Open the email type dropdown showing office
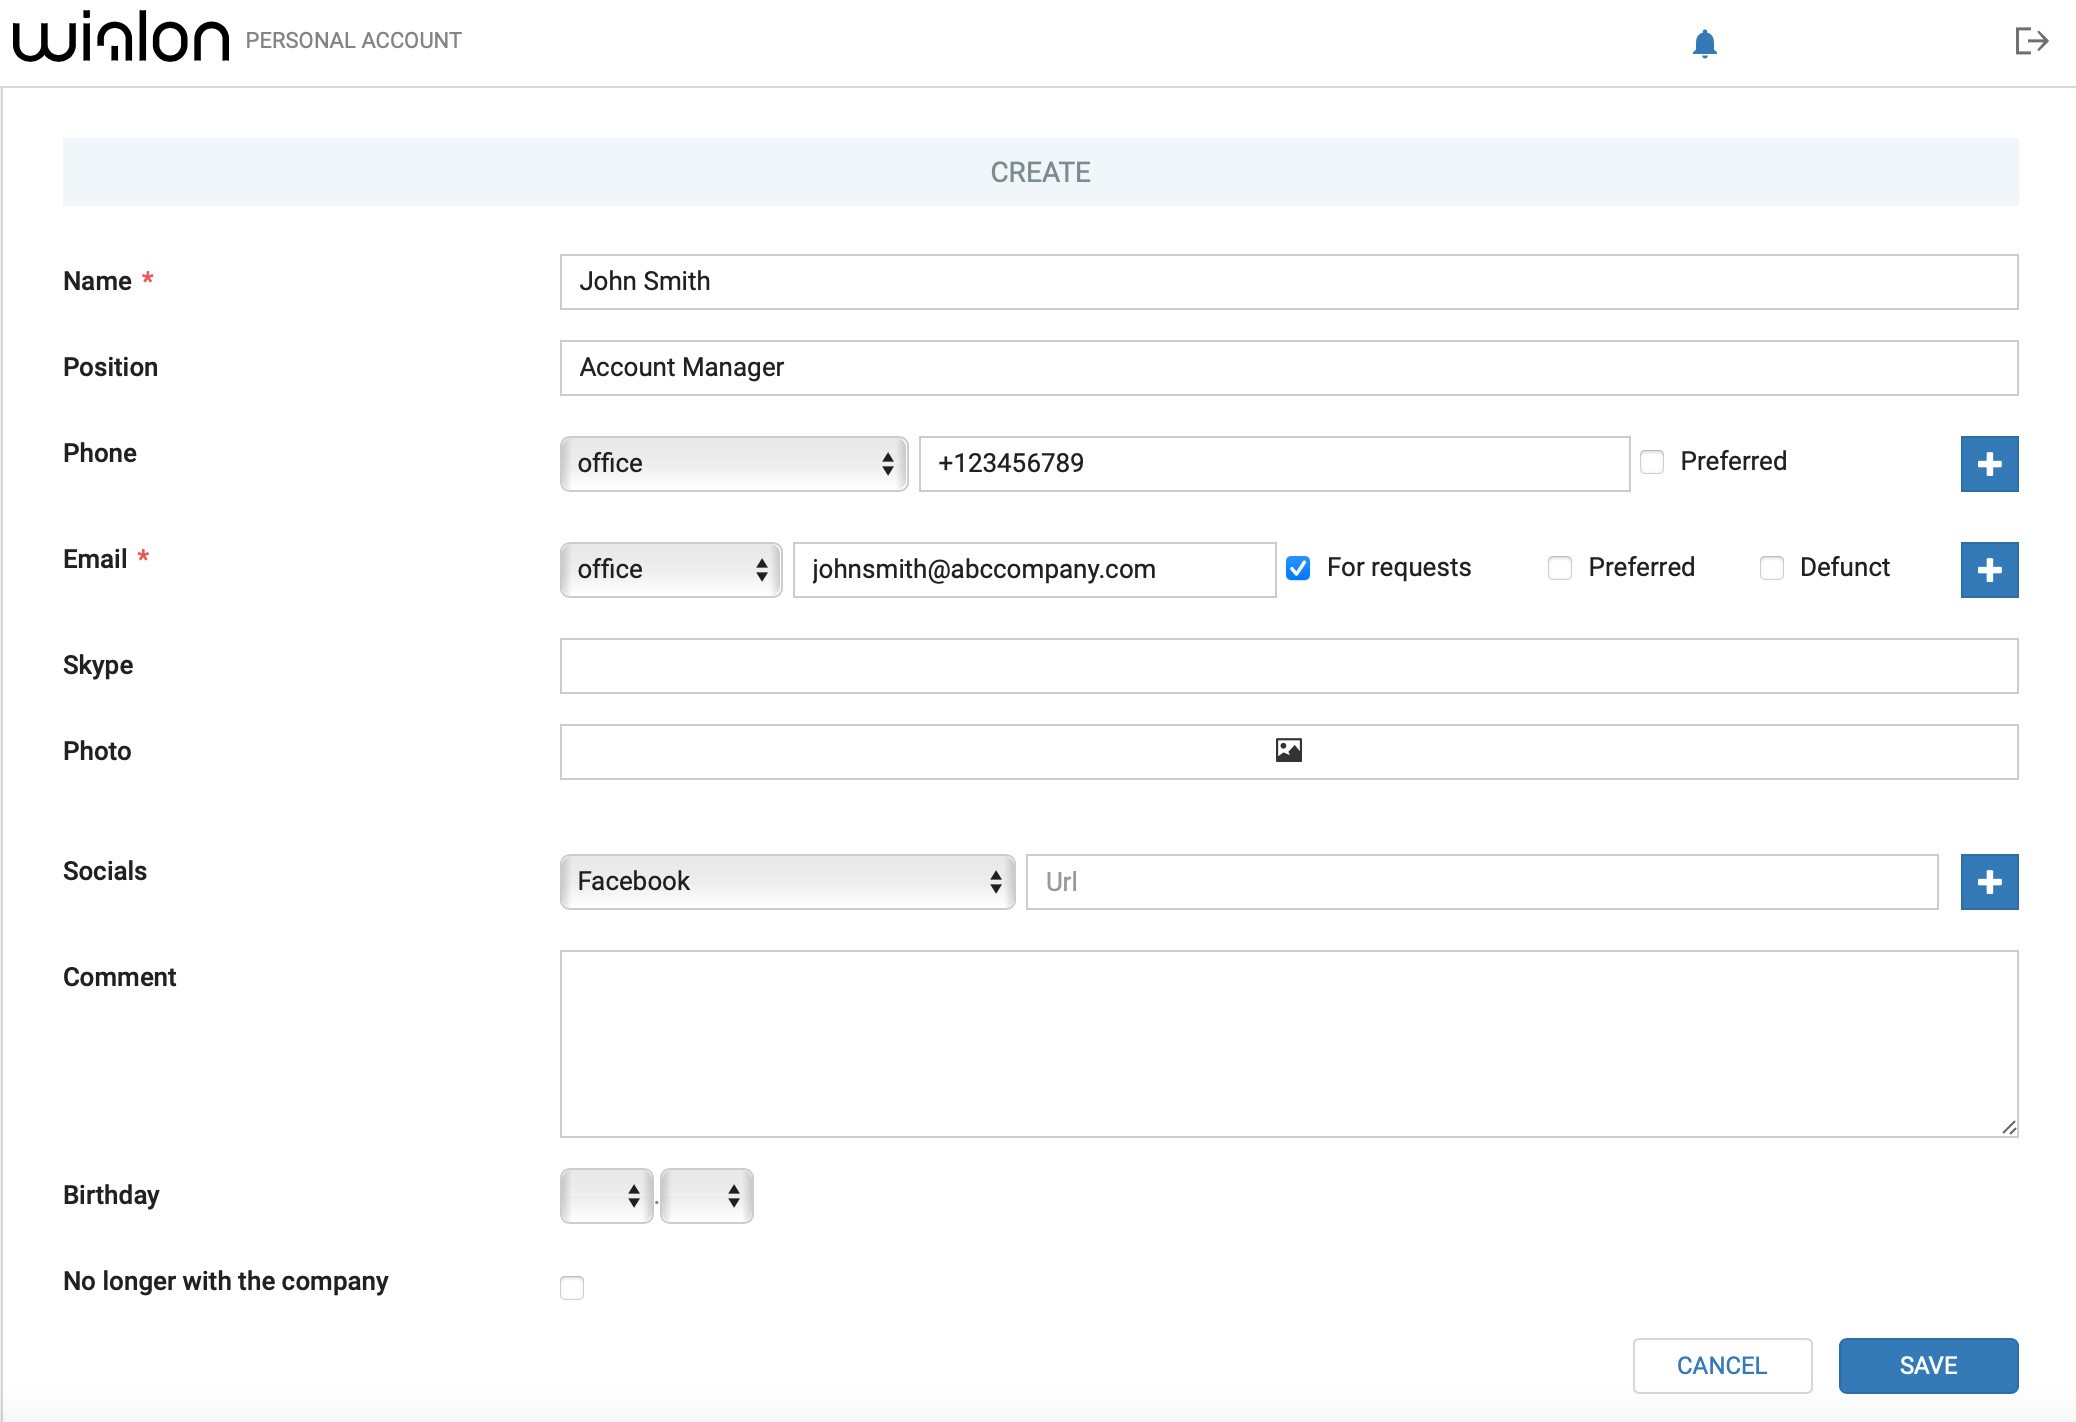 [x=670, y=569]
